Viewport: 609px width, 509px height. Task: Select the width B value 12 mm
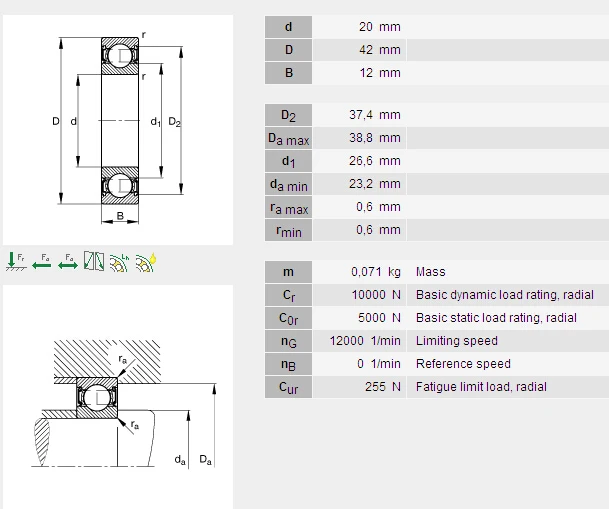[379, 73]
